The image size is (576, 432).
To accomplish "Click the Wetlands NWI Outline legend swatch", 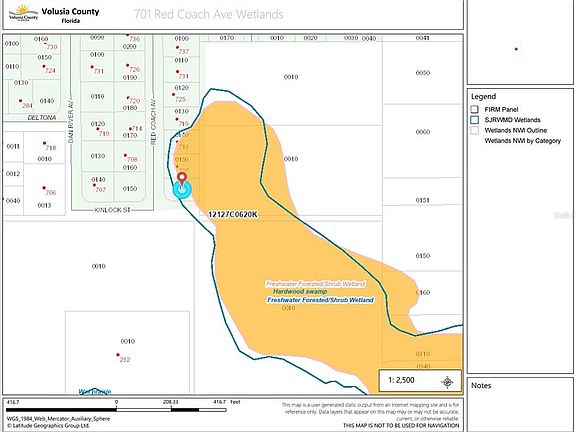I will 475,130.
